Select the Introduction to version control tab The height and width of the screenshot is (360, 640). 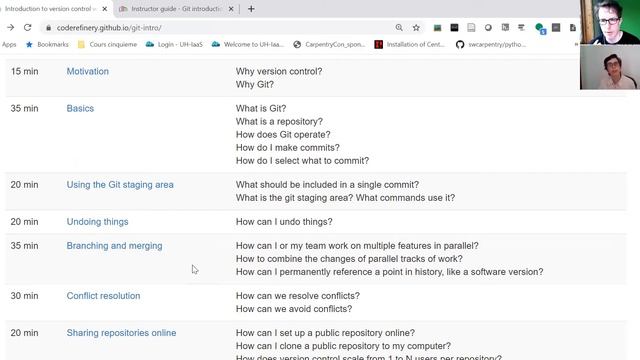(x=51, y=9)
